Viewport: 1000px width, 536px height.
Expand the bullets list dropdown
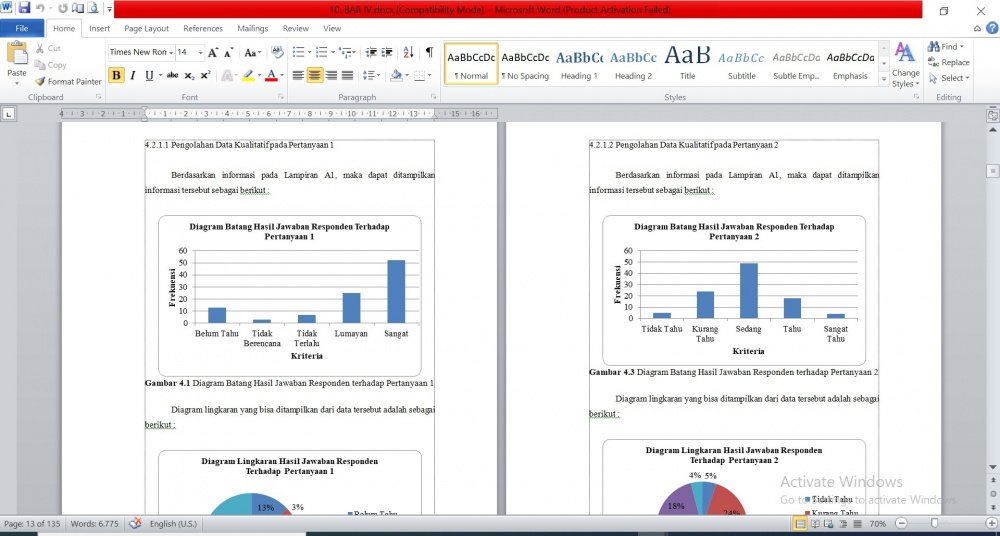pyautogui.click(x=309, y=52)
